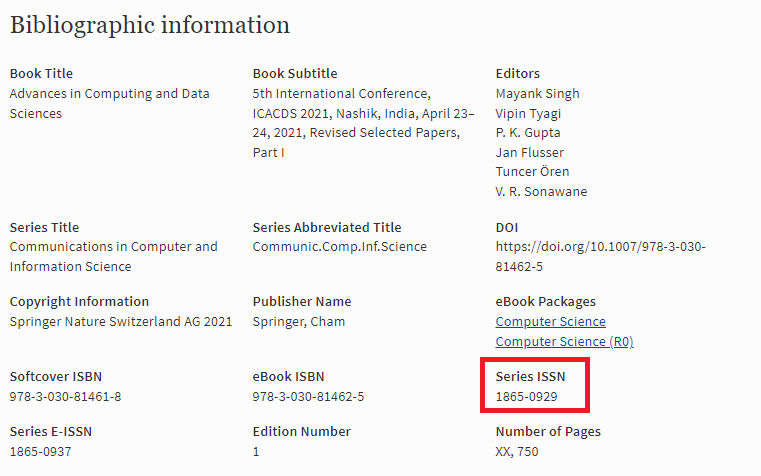This screenshot has height=476, width=761.
Task: Click editor name Mayank Singh
Action: click(x=537, y=93)
